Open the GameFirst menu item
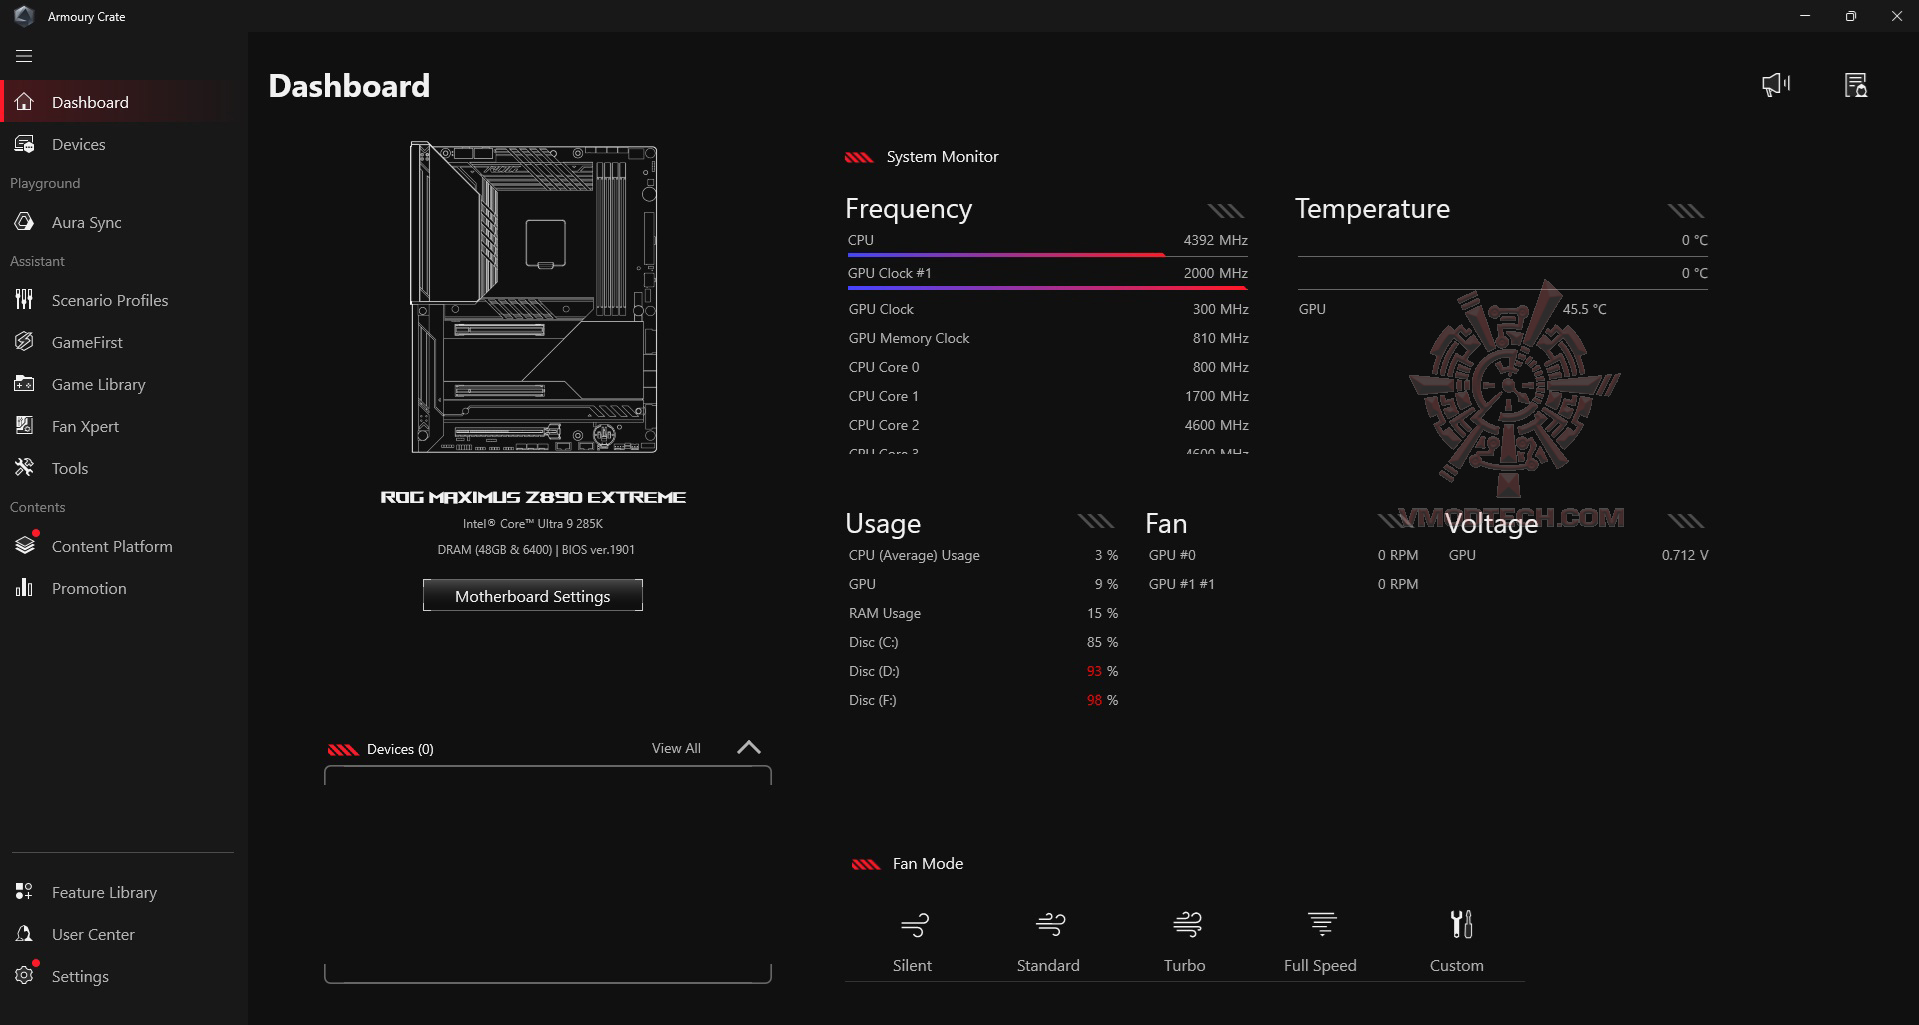1919x1025 pixels. (124, 342)
